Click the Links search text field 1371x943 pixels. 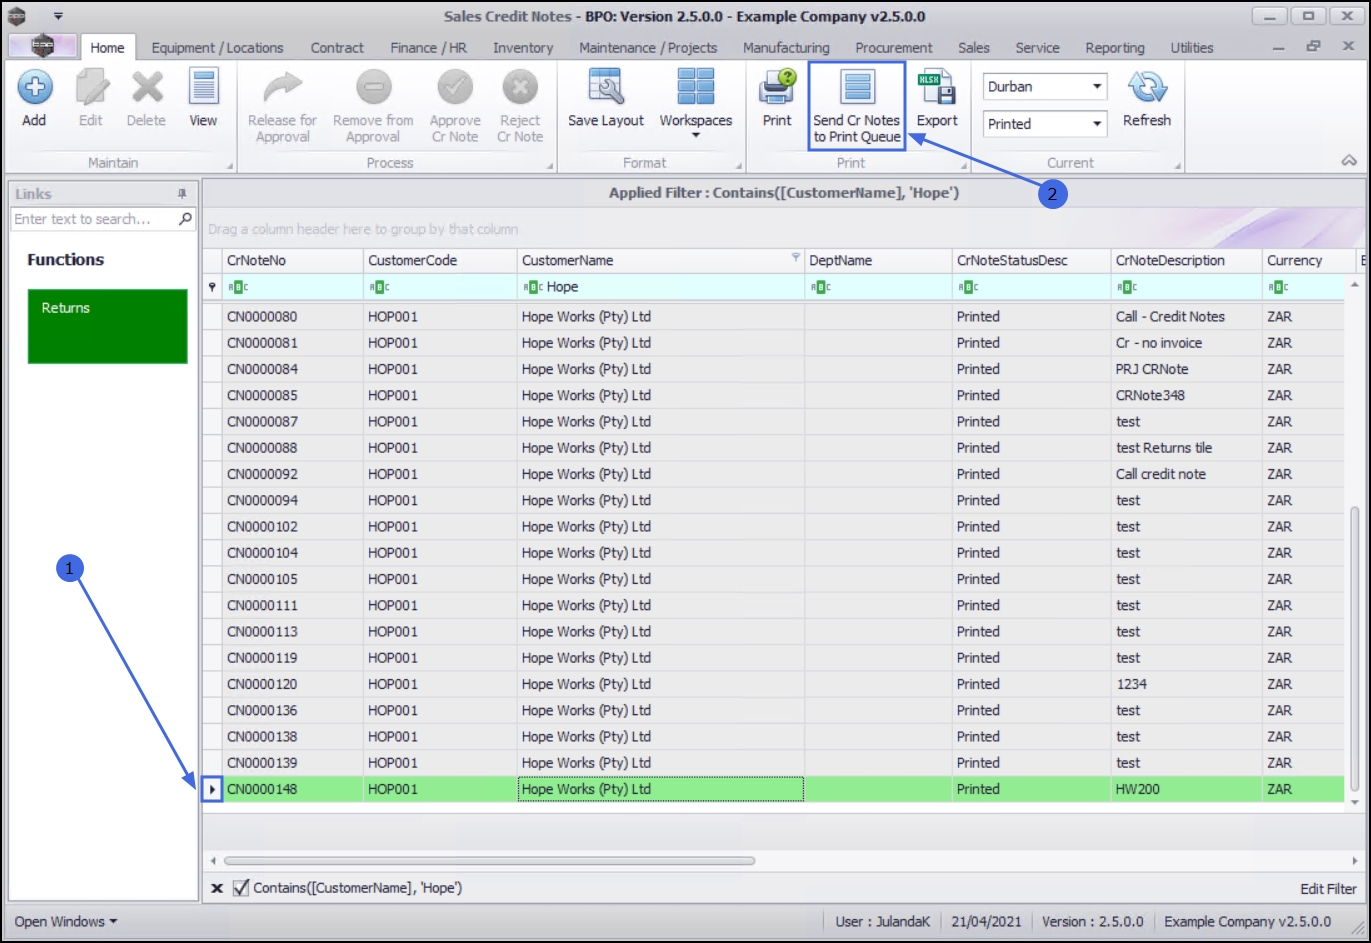[95, 219]
